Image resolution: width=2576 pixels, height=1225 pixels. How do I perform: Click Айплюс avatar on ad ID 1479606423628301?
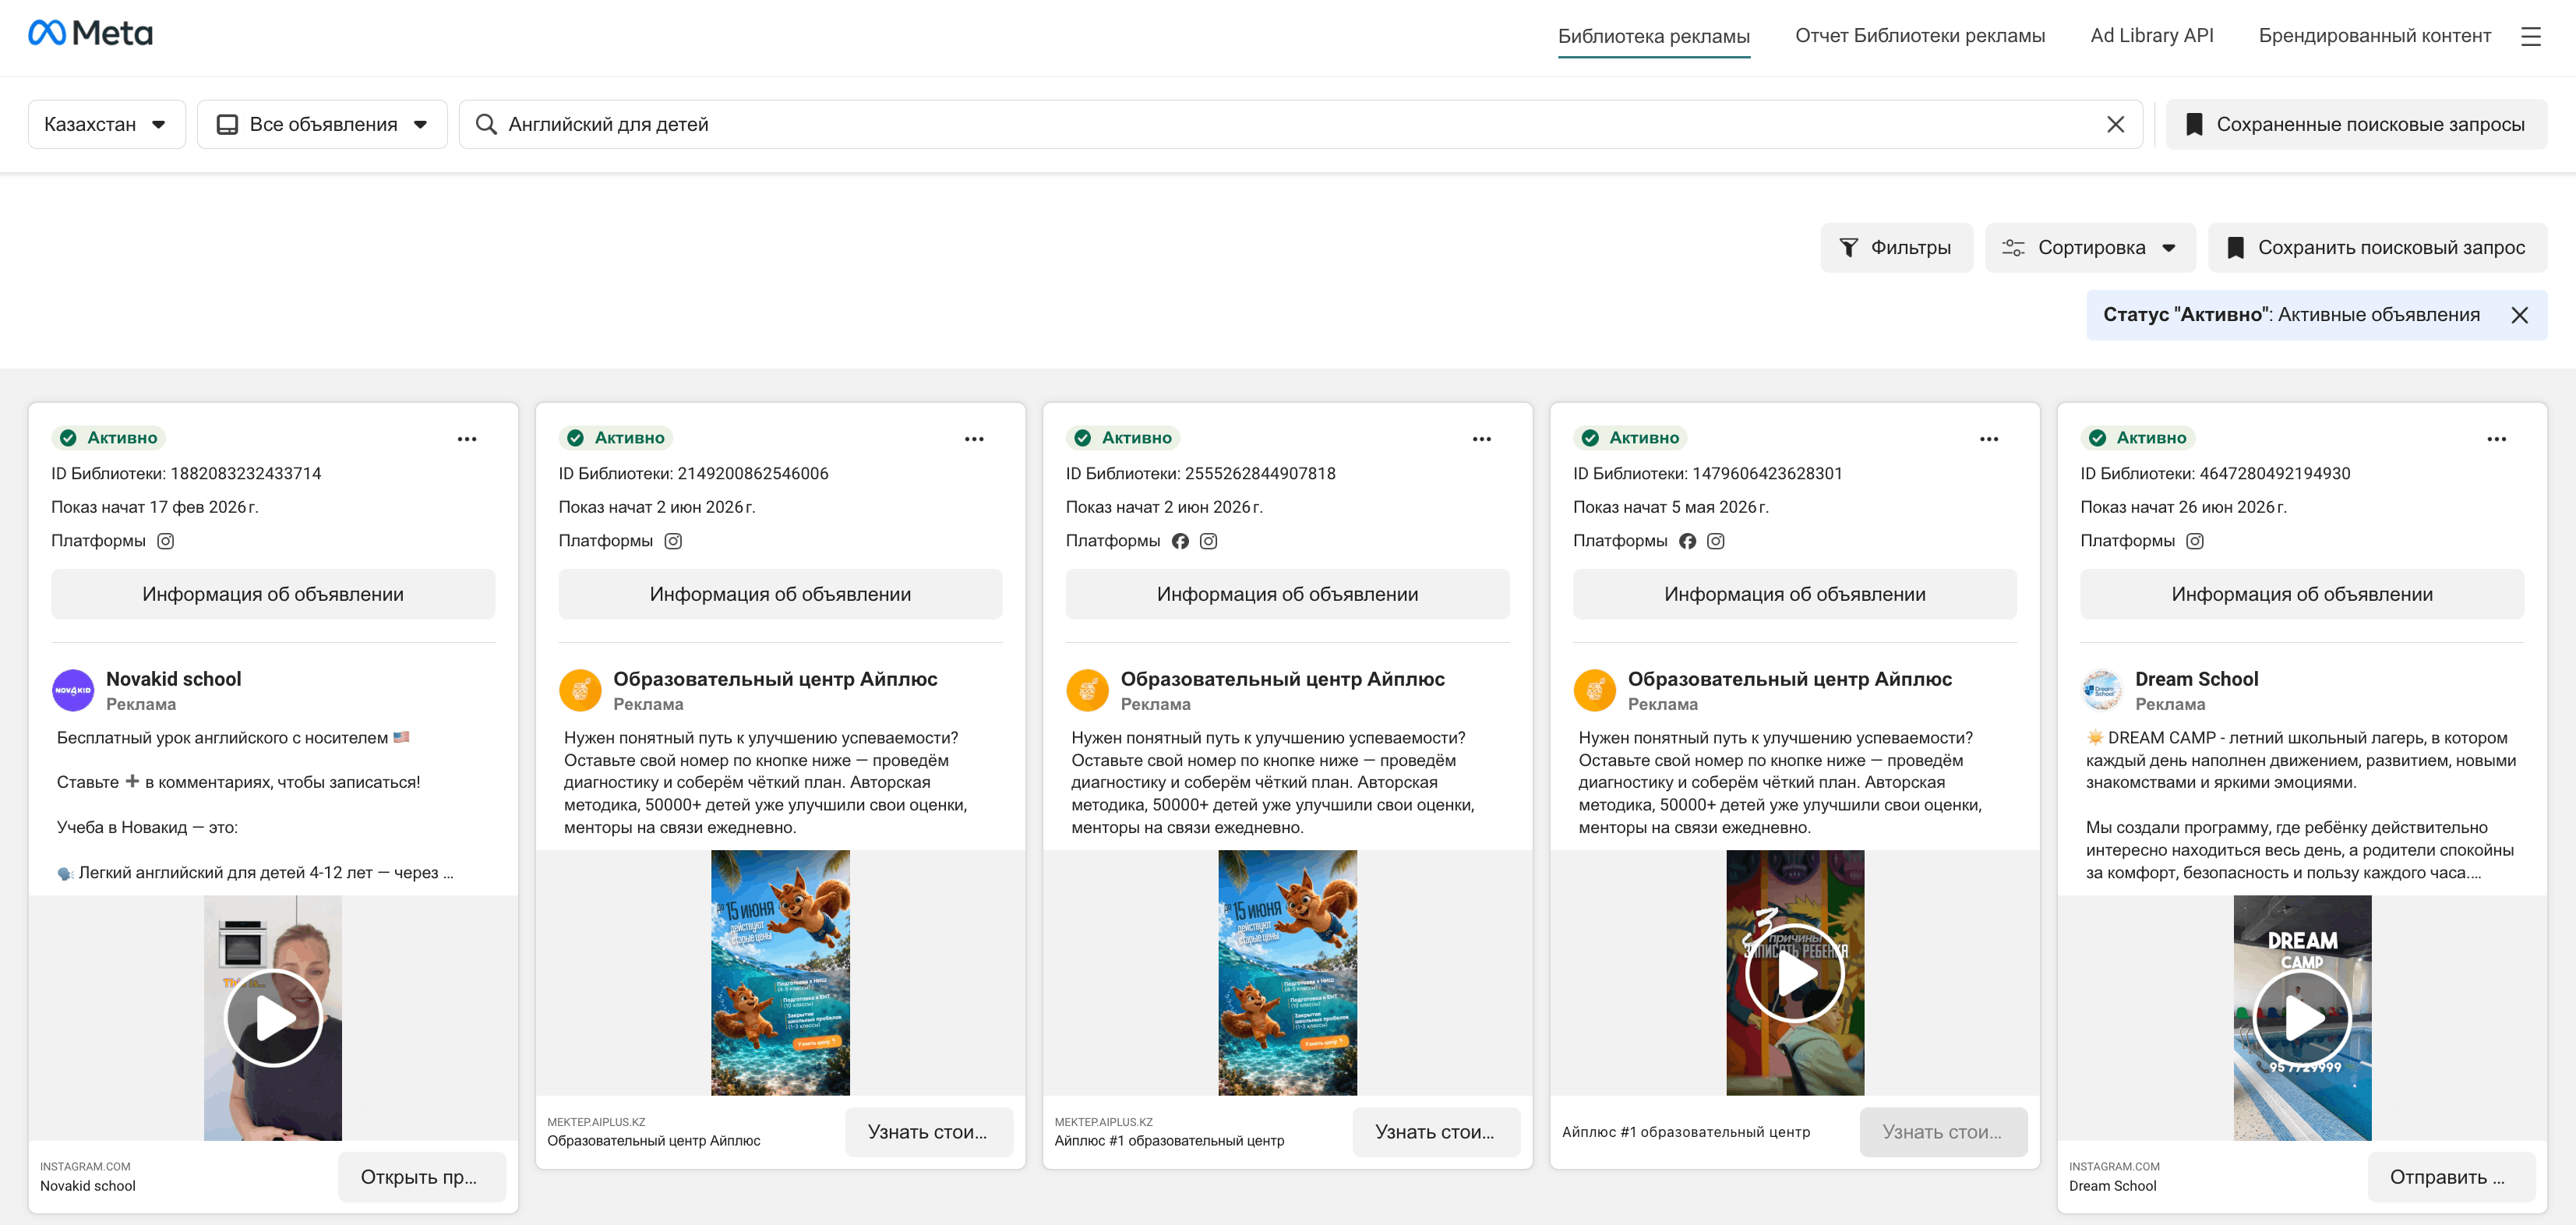tap(1594, 690)
